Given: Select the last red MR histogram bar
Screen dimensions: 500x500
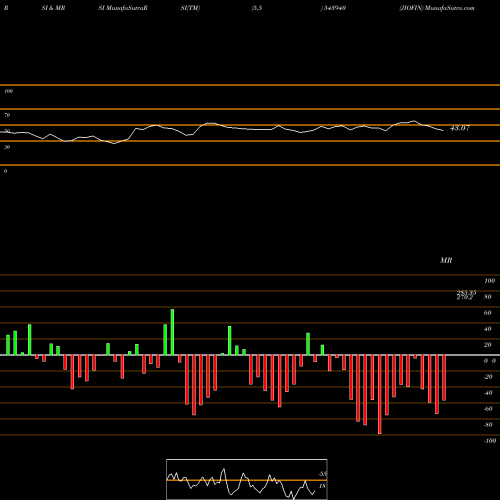Looking at the screenshot, I should [444, 378].
